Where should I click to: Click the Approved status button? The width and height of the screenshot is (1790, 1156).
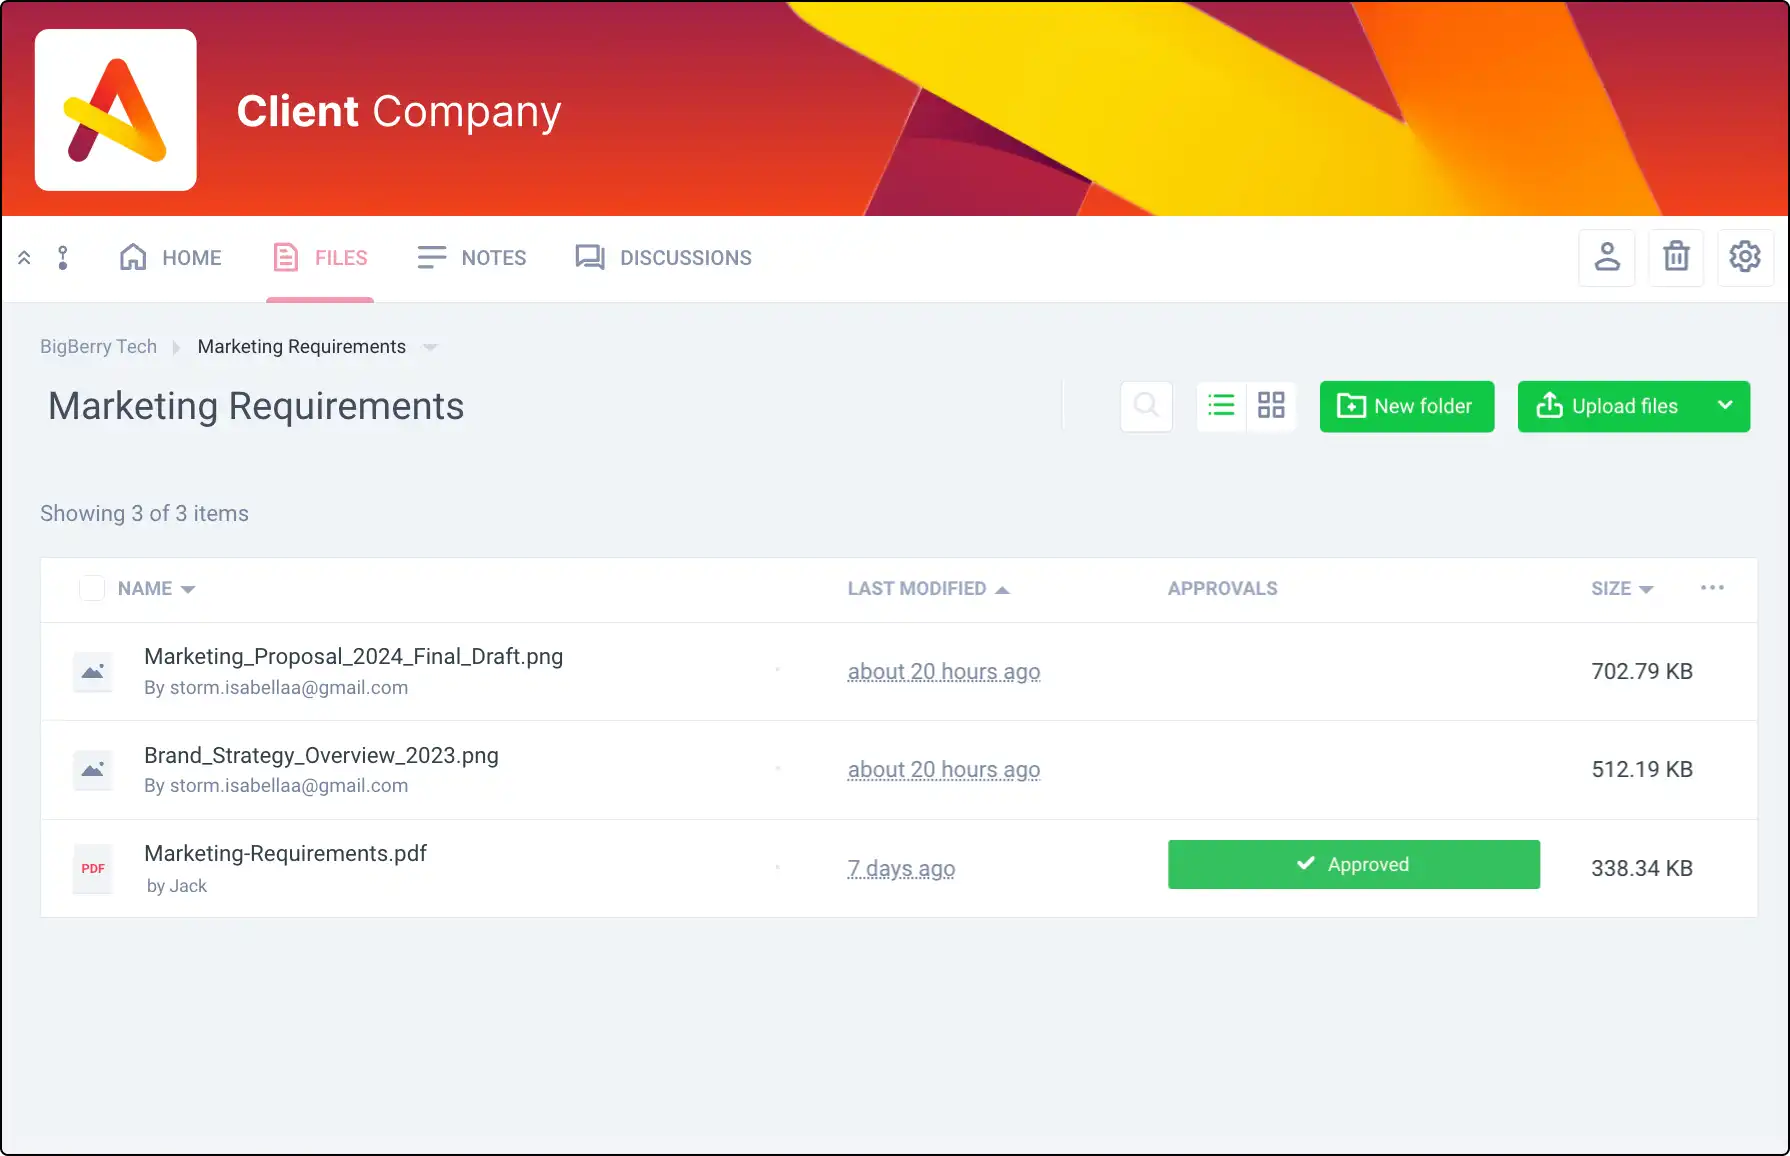click(x=1354, y=864)
